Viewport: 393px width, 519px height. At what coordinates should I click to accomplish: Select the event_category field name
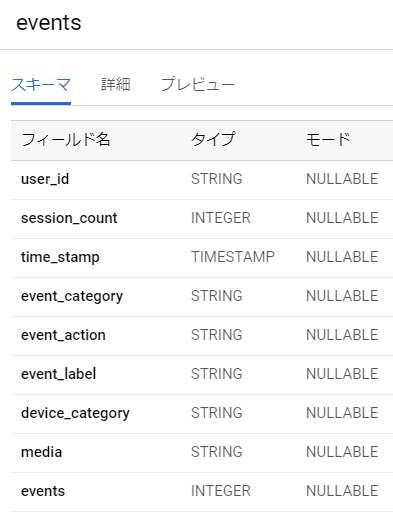pyautogui.click(x=72, y=296)
